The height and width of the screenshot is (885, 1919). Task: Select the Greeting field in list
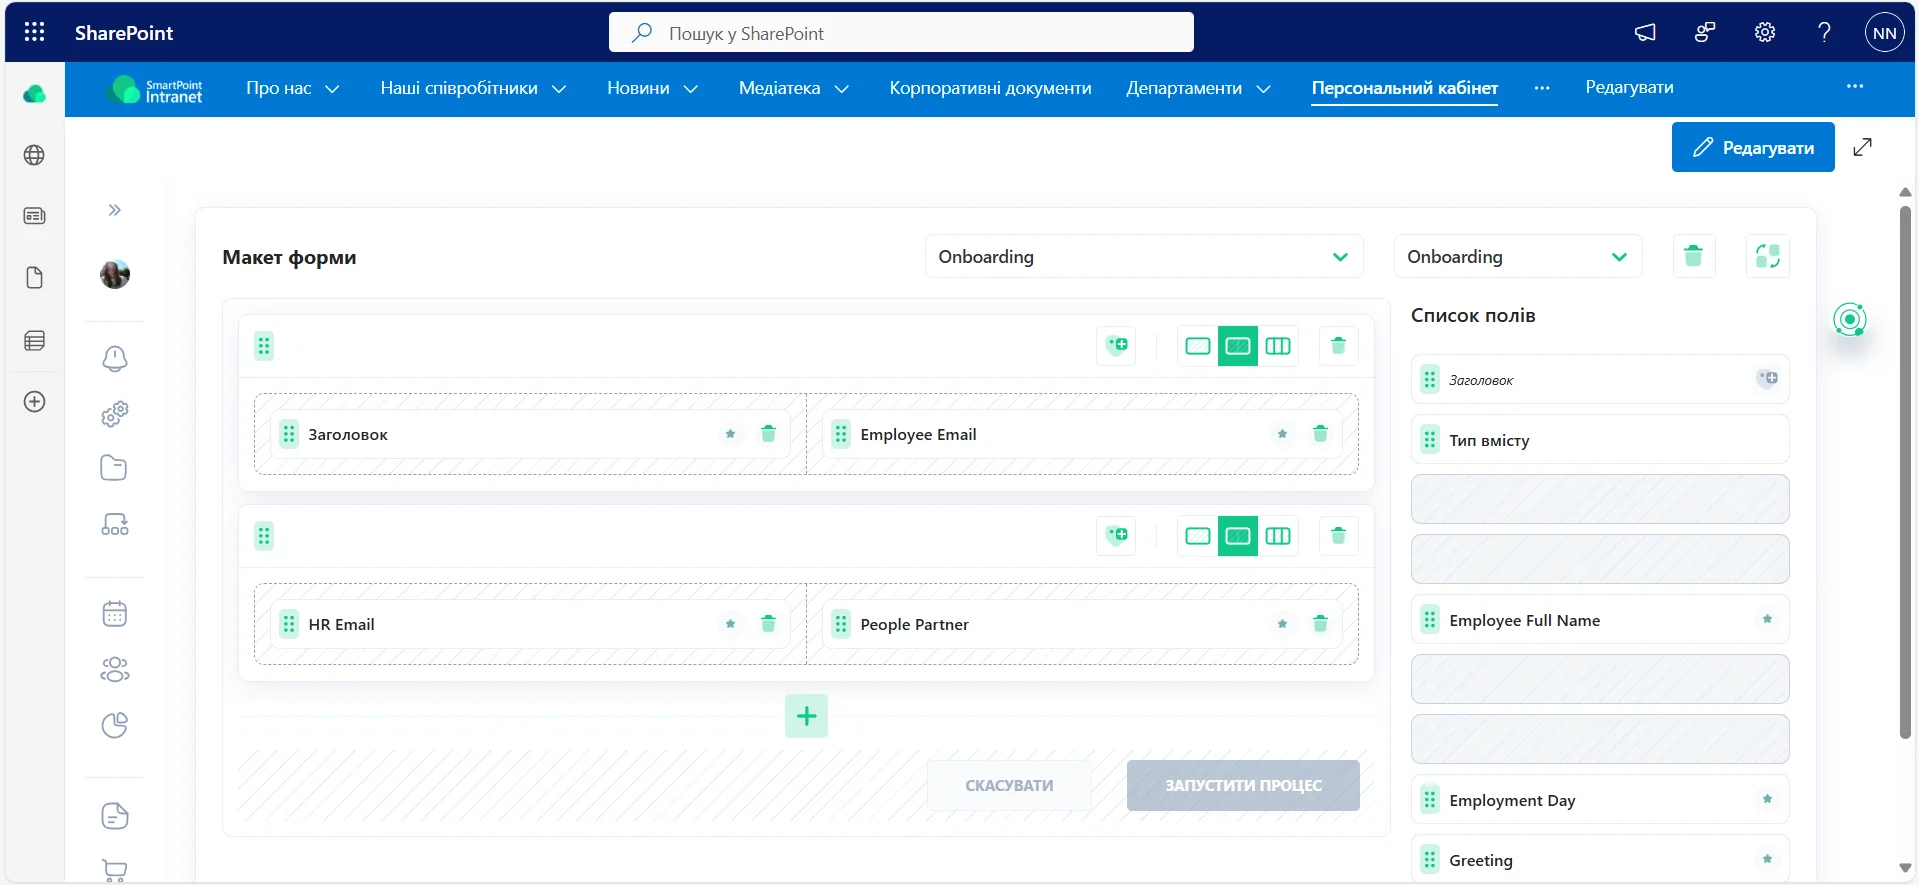(1600, 859)
